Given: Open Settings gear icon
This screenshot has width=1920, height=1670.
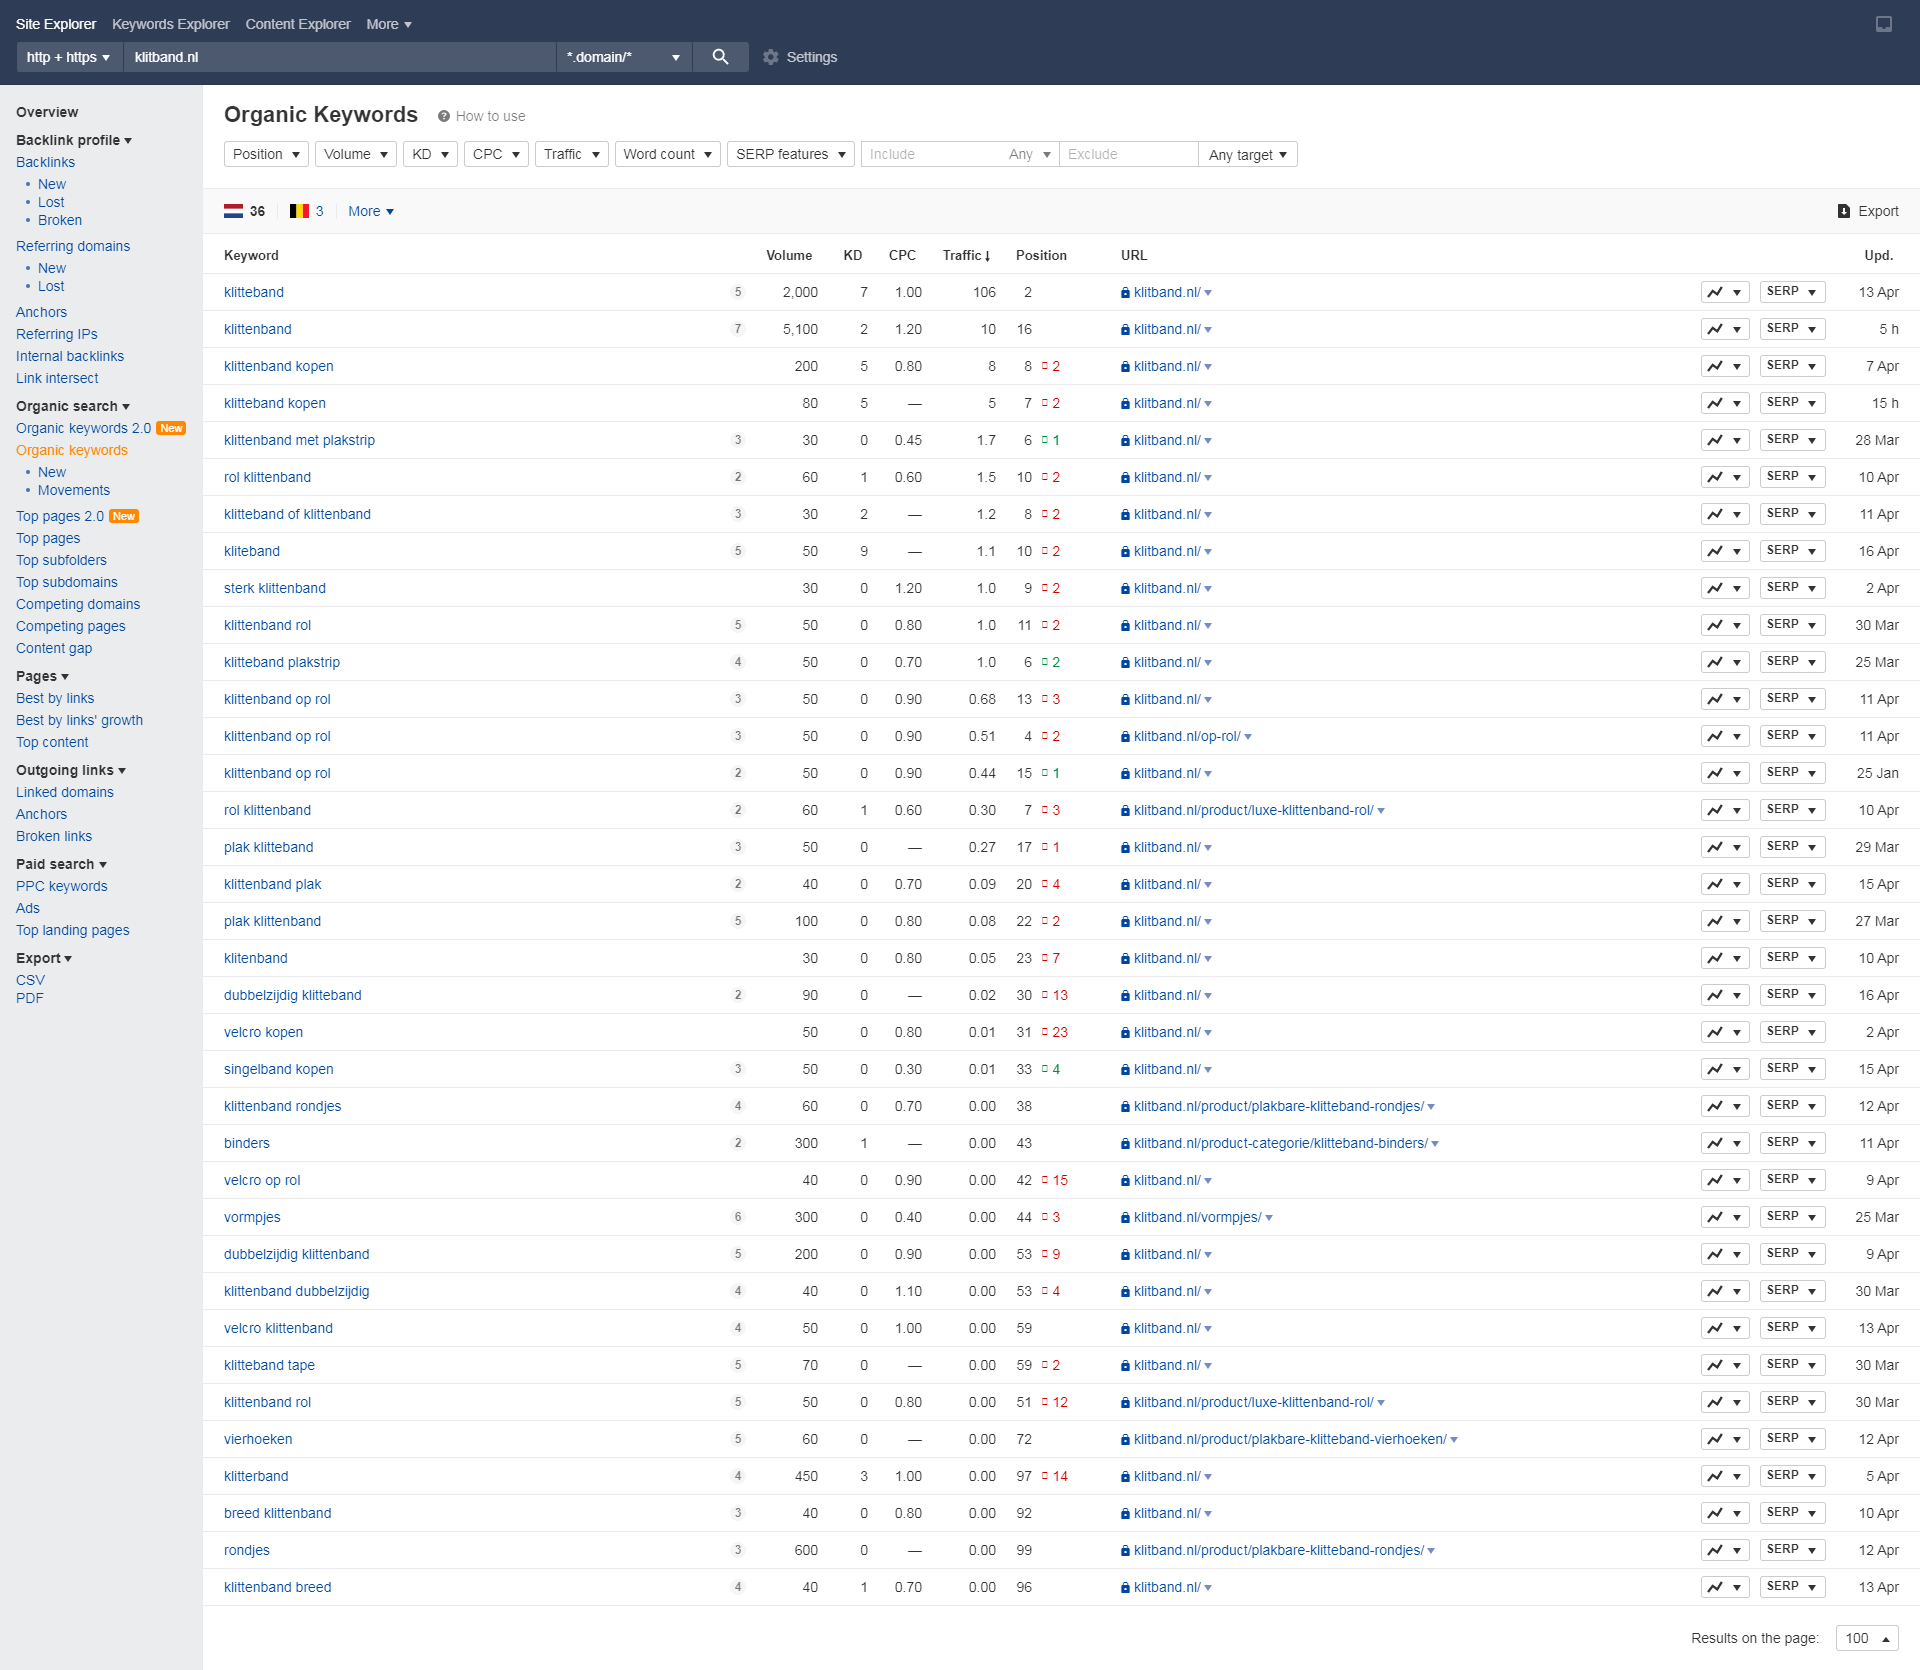Looking at the screenshot, I should [770, 57].
